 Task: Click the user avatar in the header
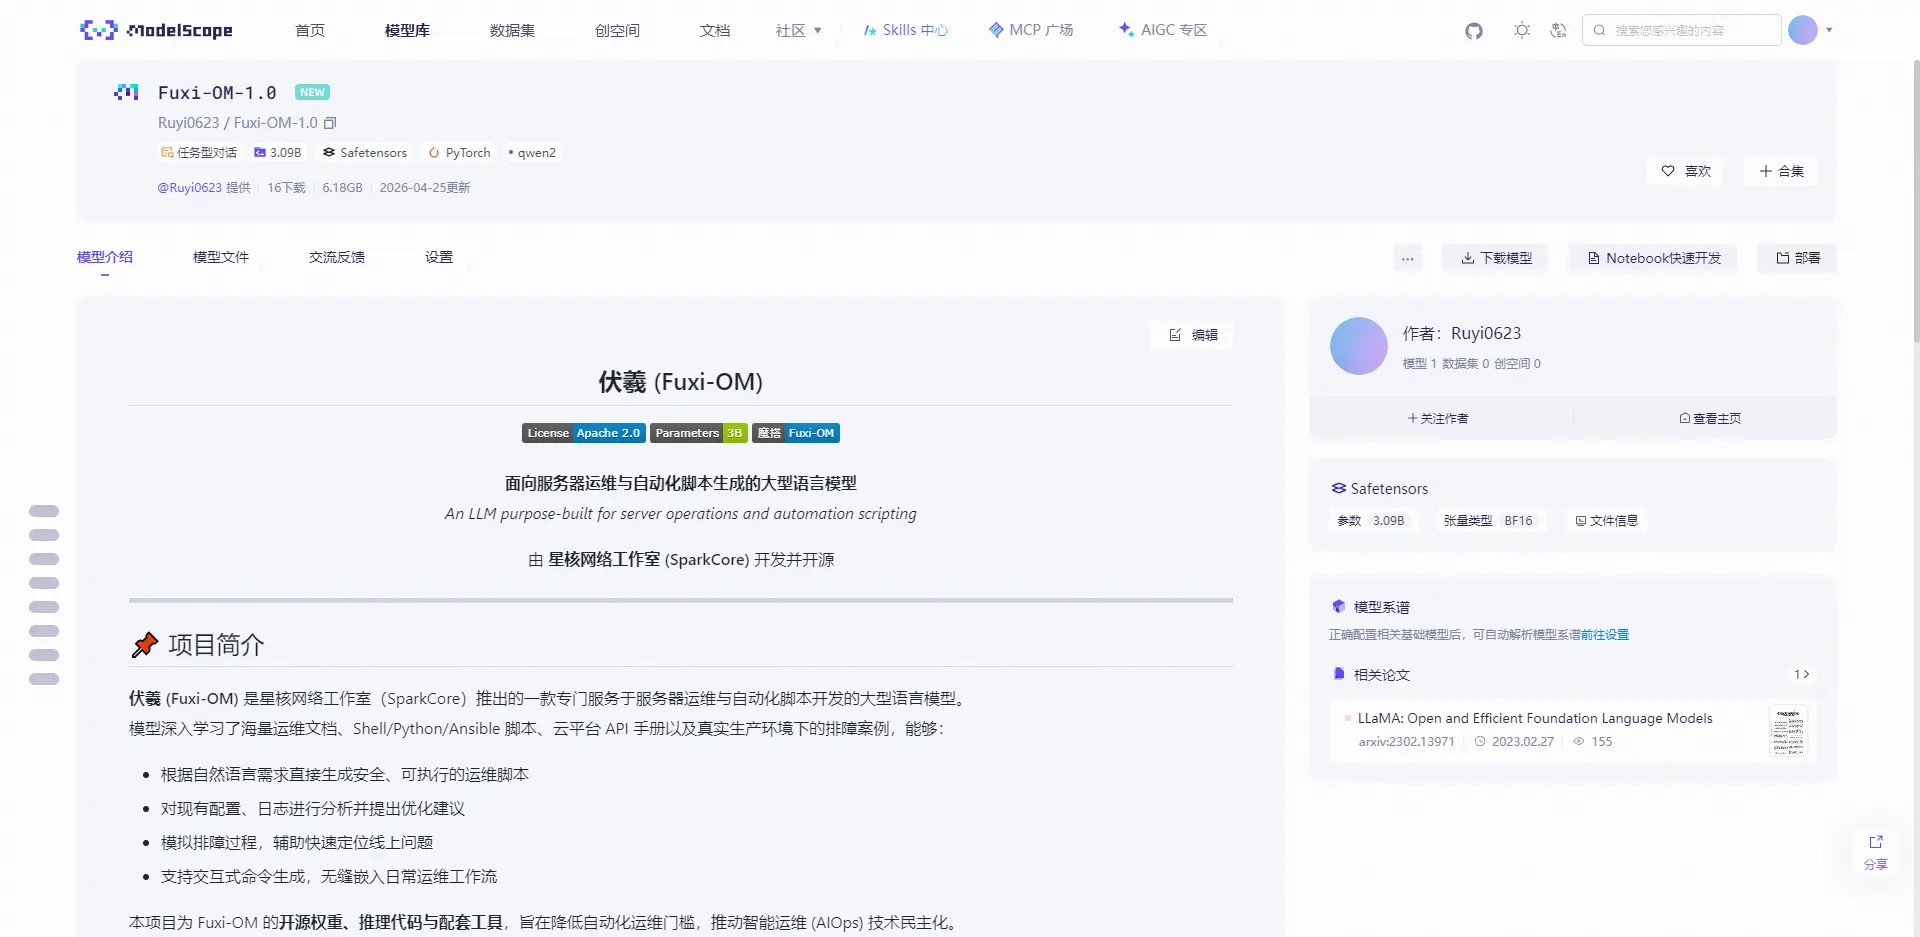point(1802,30)
